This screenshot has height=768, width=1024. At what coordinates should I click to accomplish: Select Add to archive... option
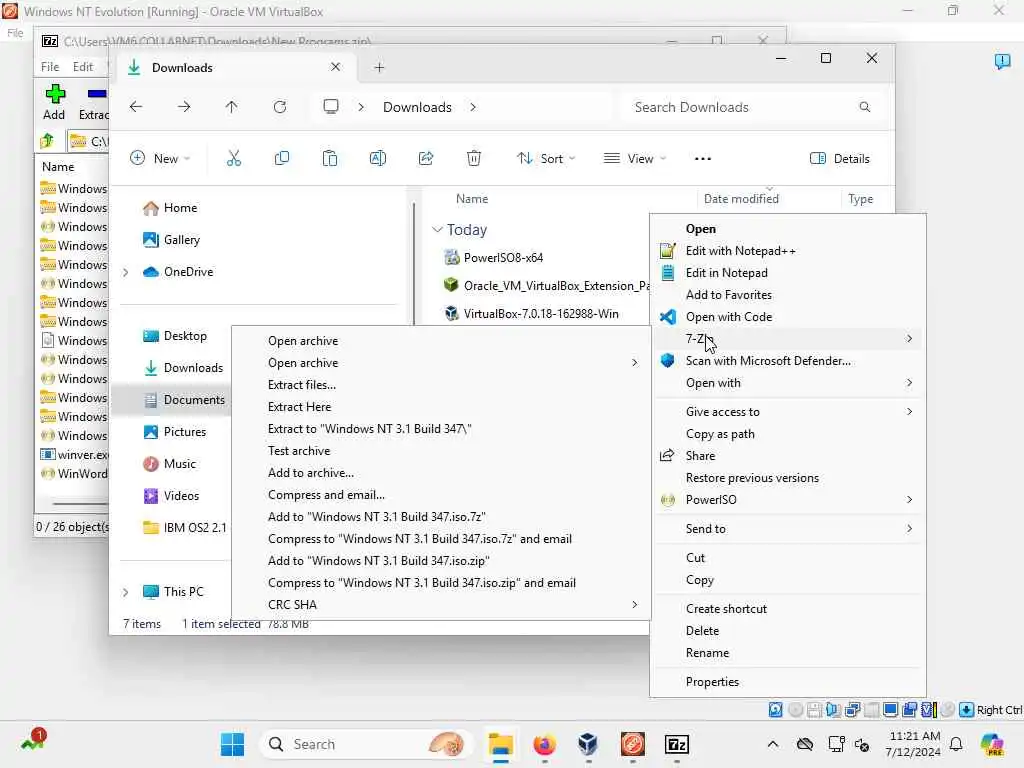click(x=311, y=473)
